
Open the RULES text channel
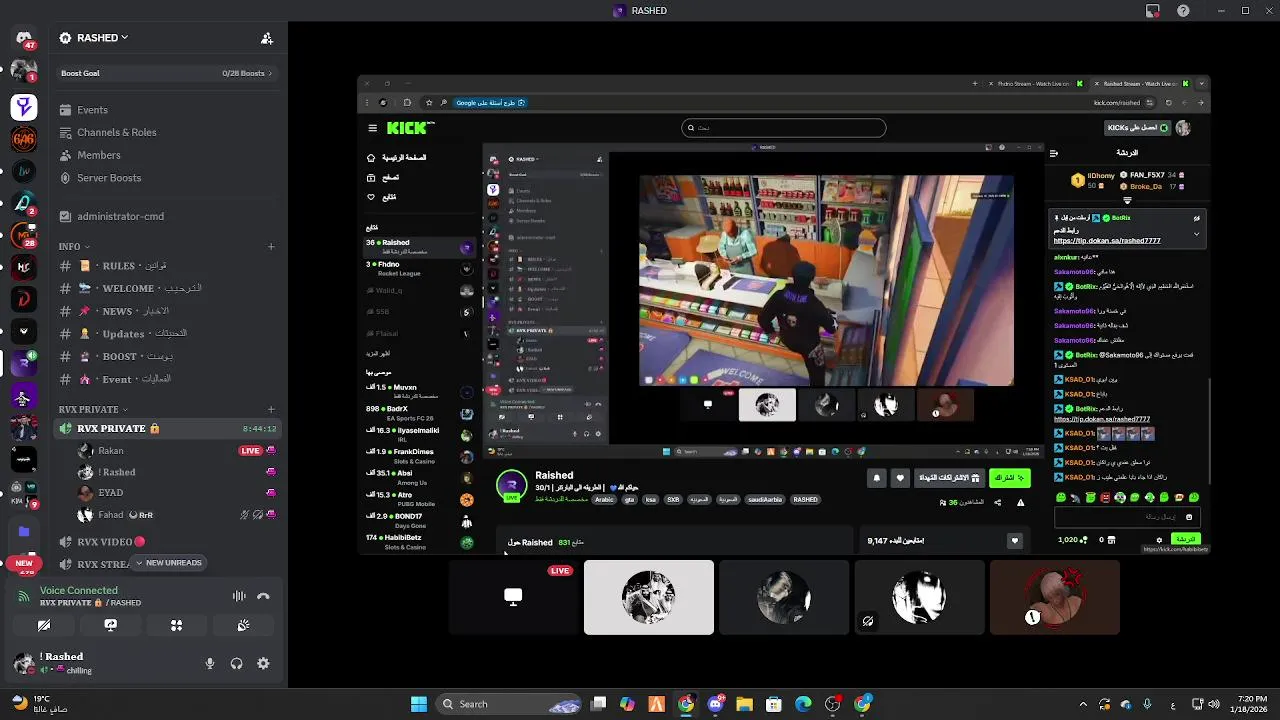pos(167,266)
